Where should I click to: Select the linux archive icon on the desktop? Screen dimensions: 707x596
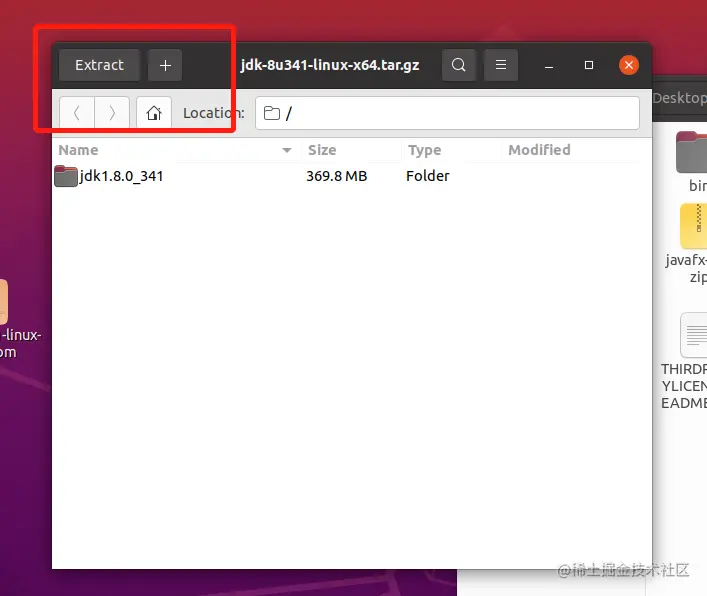[x=14, y=319]
